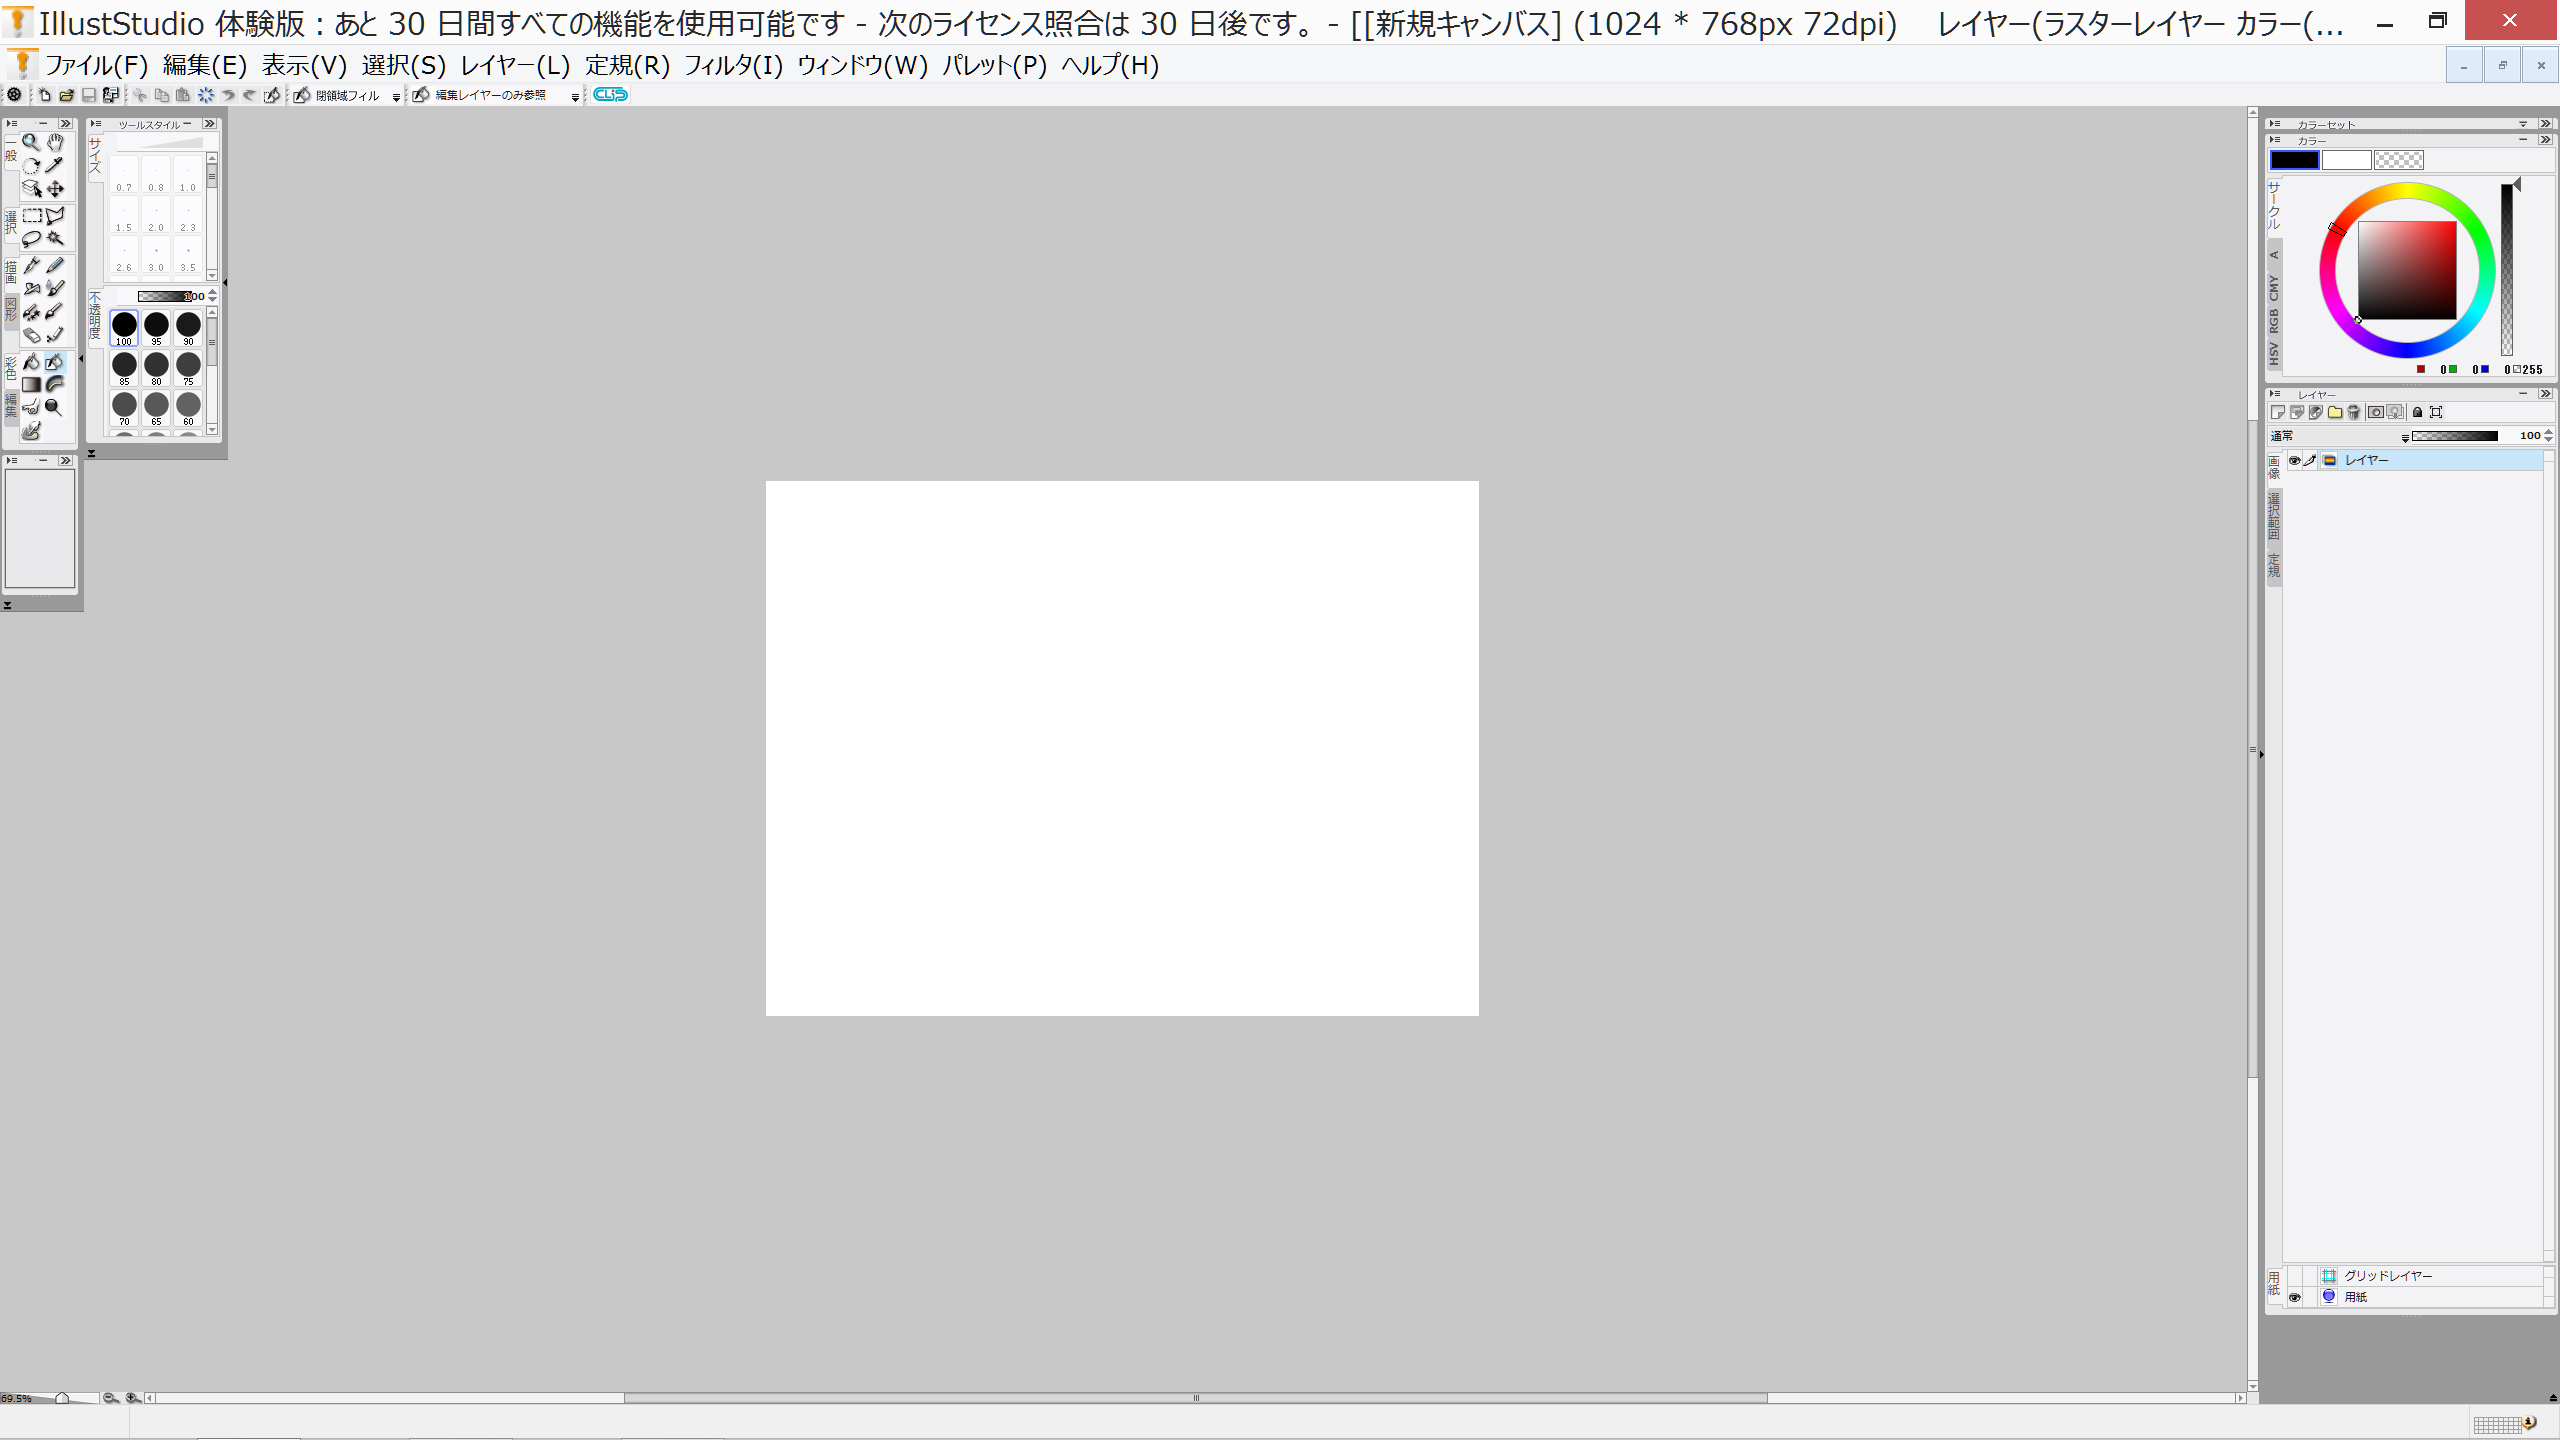2560x1440 pixels.
Task: Toggle visibility of グリッドレイヤー
Action: click(x=2294, y=1276)
